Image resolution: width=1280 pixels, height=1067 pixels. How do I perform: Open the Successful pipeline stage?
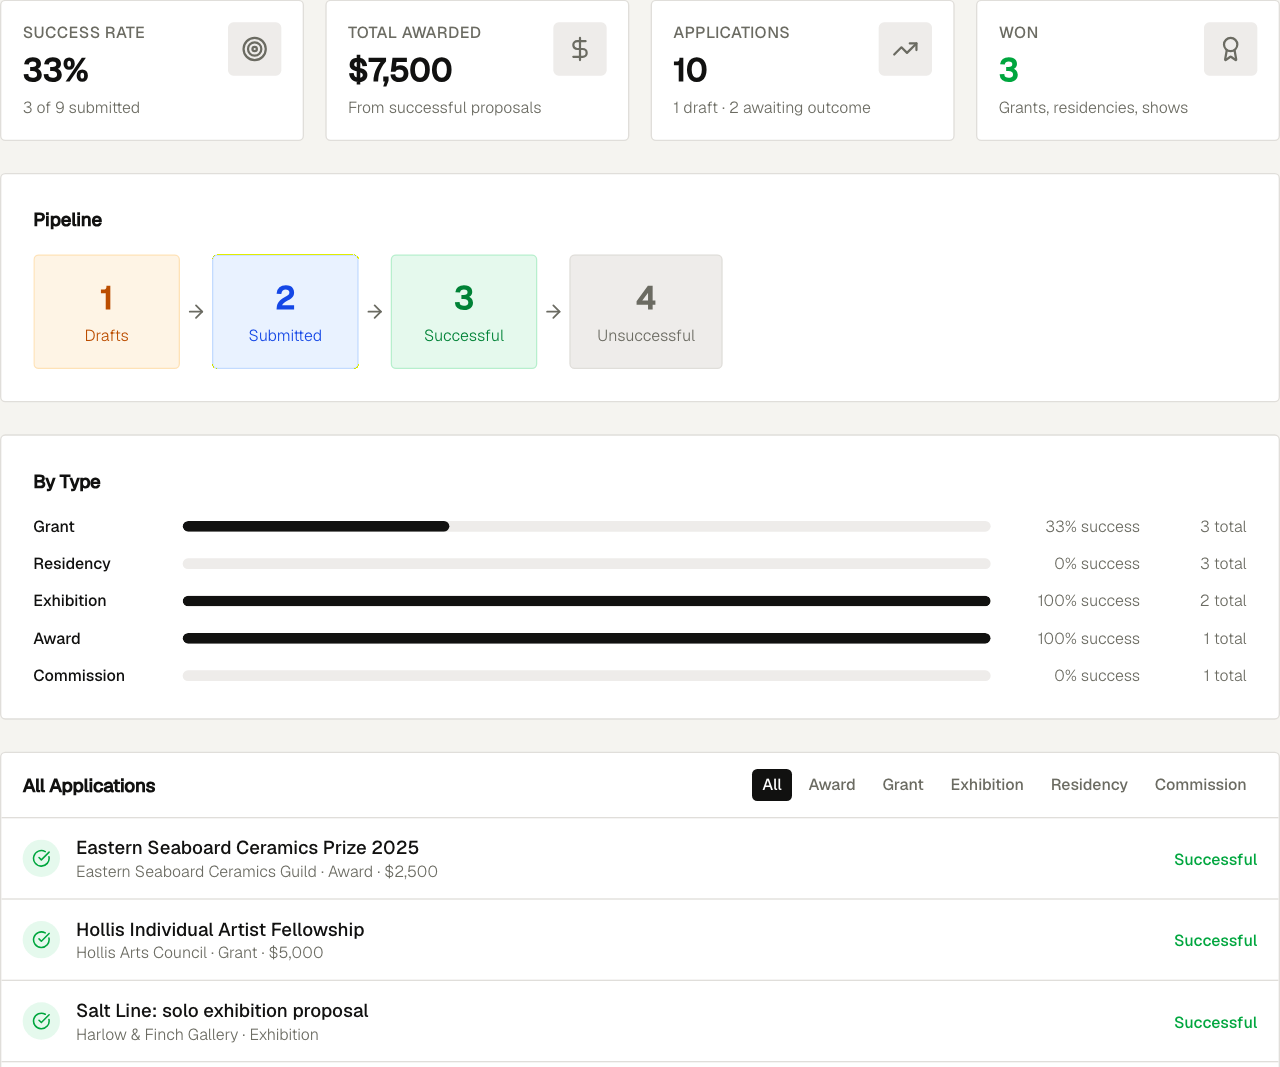point(464,312)
